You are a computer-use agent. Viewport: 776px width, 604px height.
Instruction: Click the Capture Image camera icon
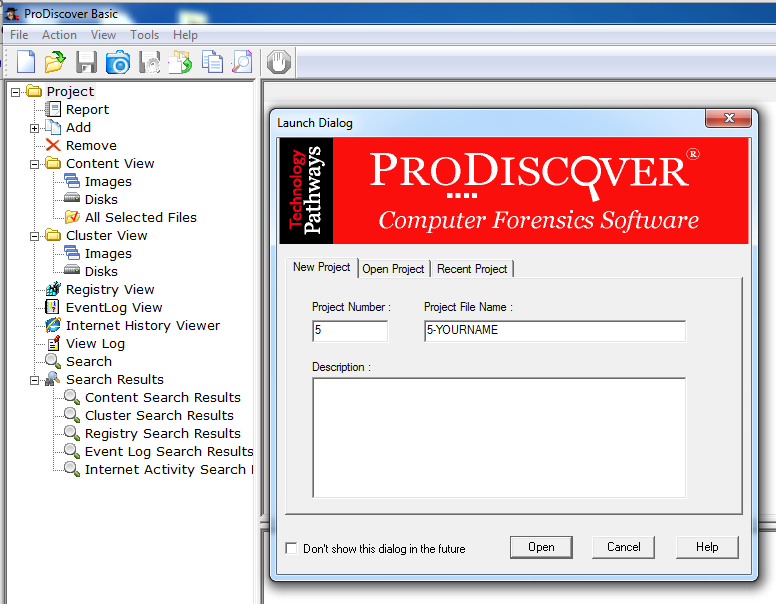click(118, 62)
